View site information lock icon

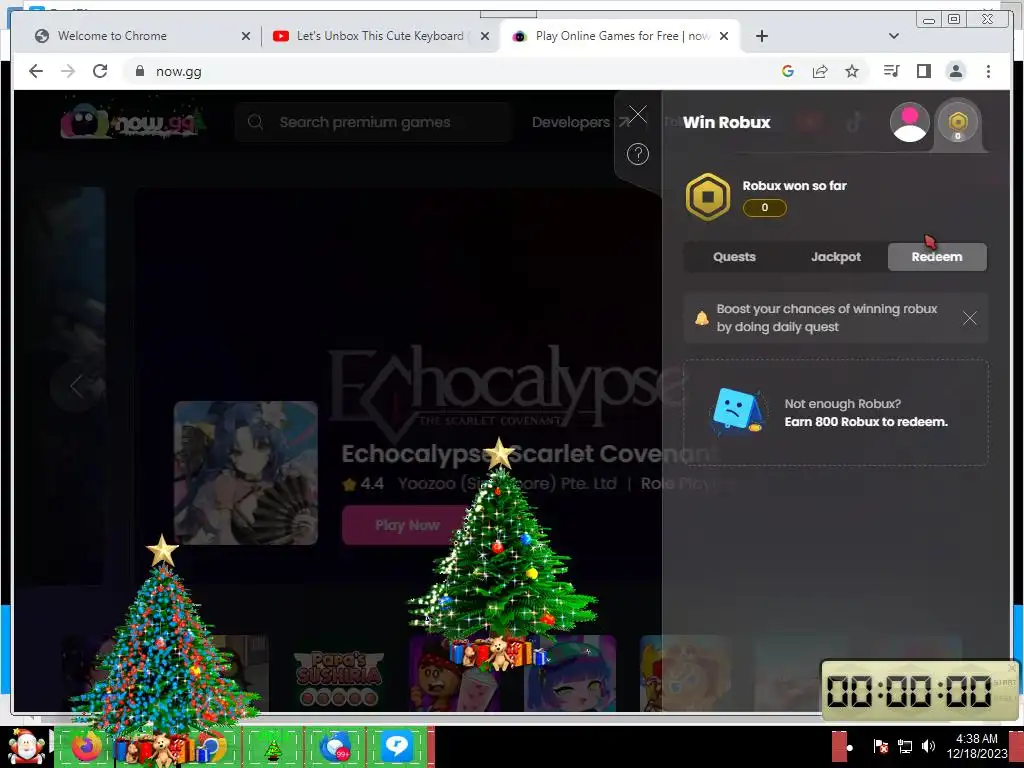point(139,71)
